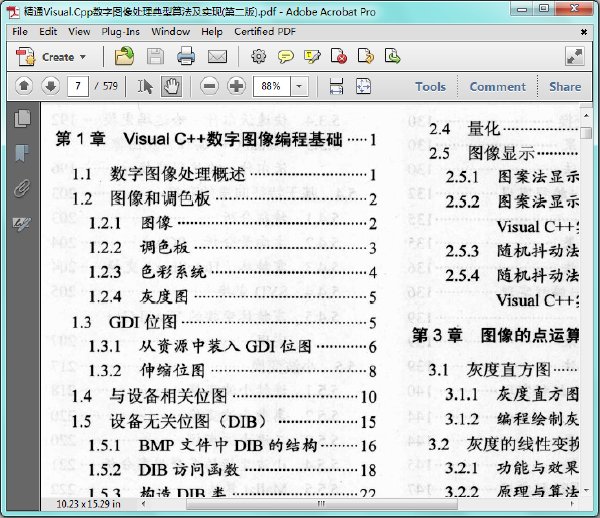Click the Insert Page icon with green arrow
Viewport: 600px width, 518px height.
tap(392, 56)
